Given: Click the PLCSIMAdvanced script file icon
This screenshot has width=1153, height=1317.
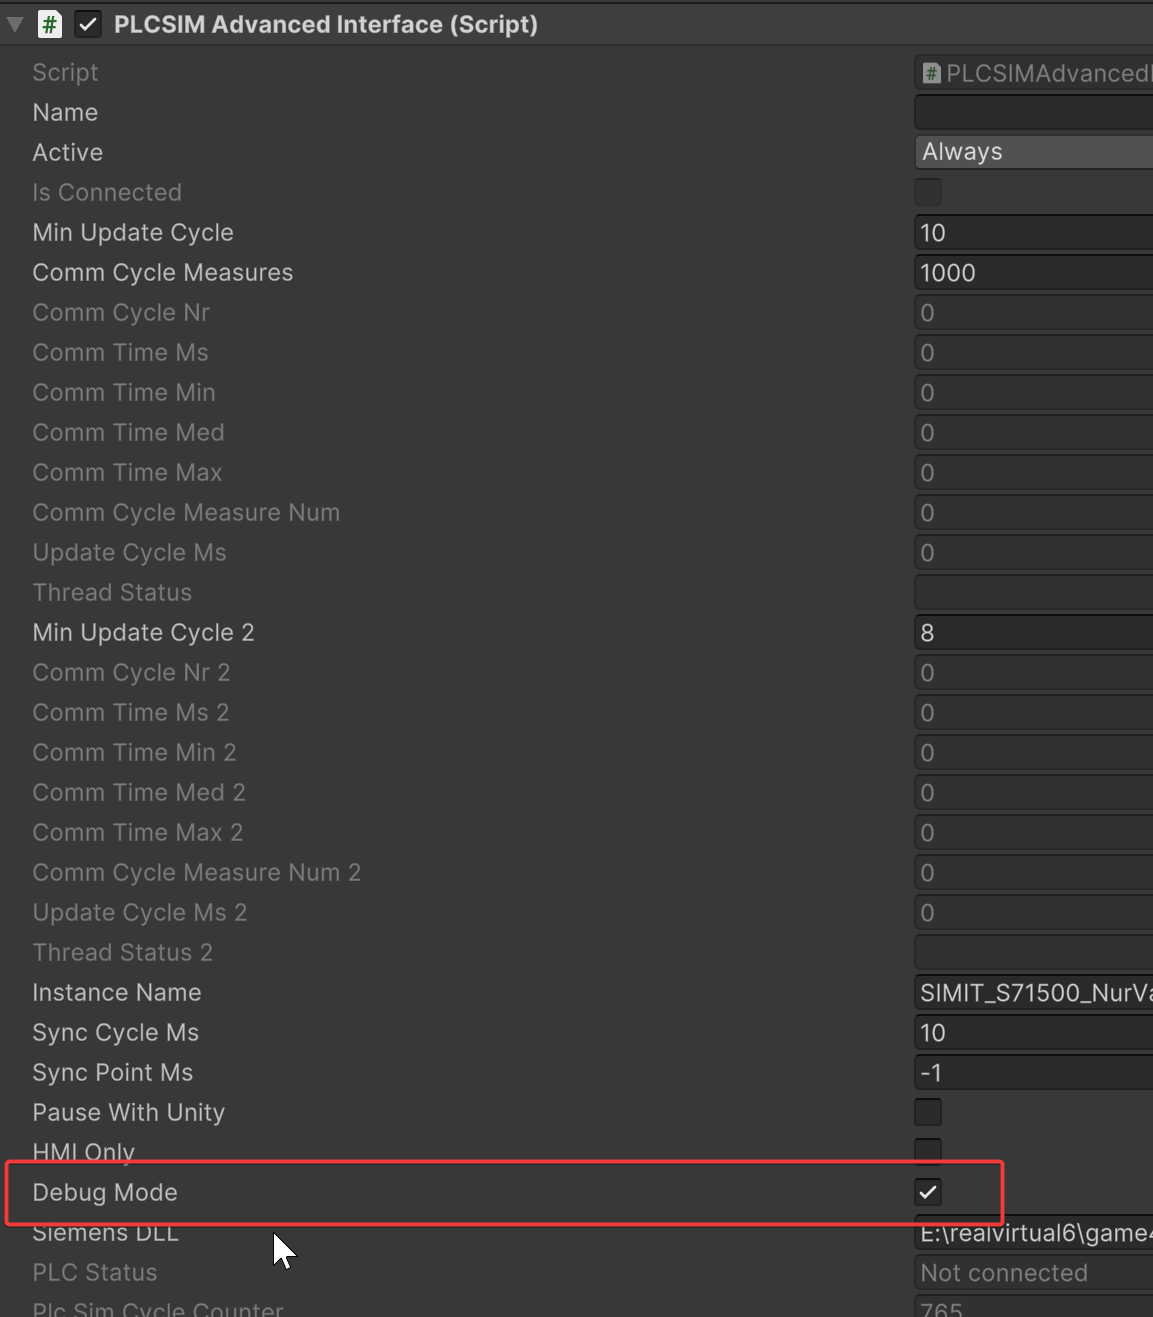Looking at the screenshot, I should [931, 73].
